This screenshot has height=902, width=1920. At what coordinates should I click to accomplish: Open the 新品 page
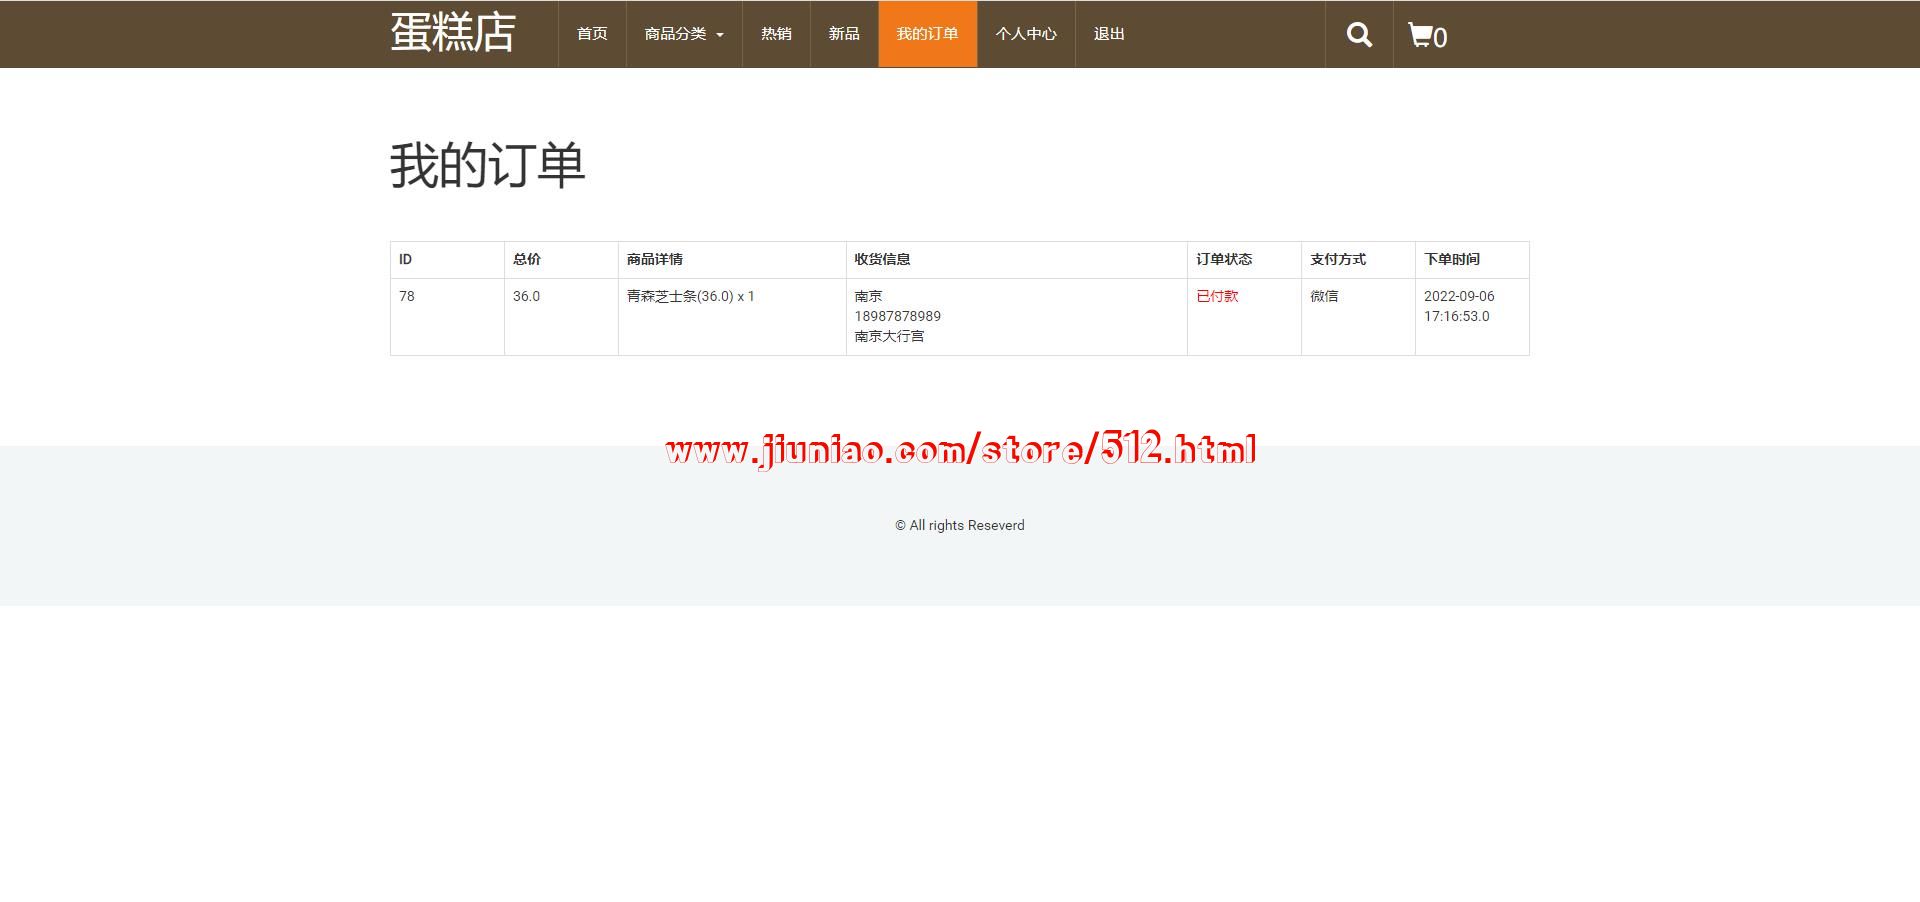click(x=844, y=34)
